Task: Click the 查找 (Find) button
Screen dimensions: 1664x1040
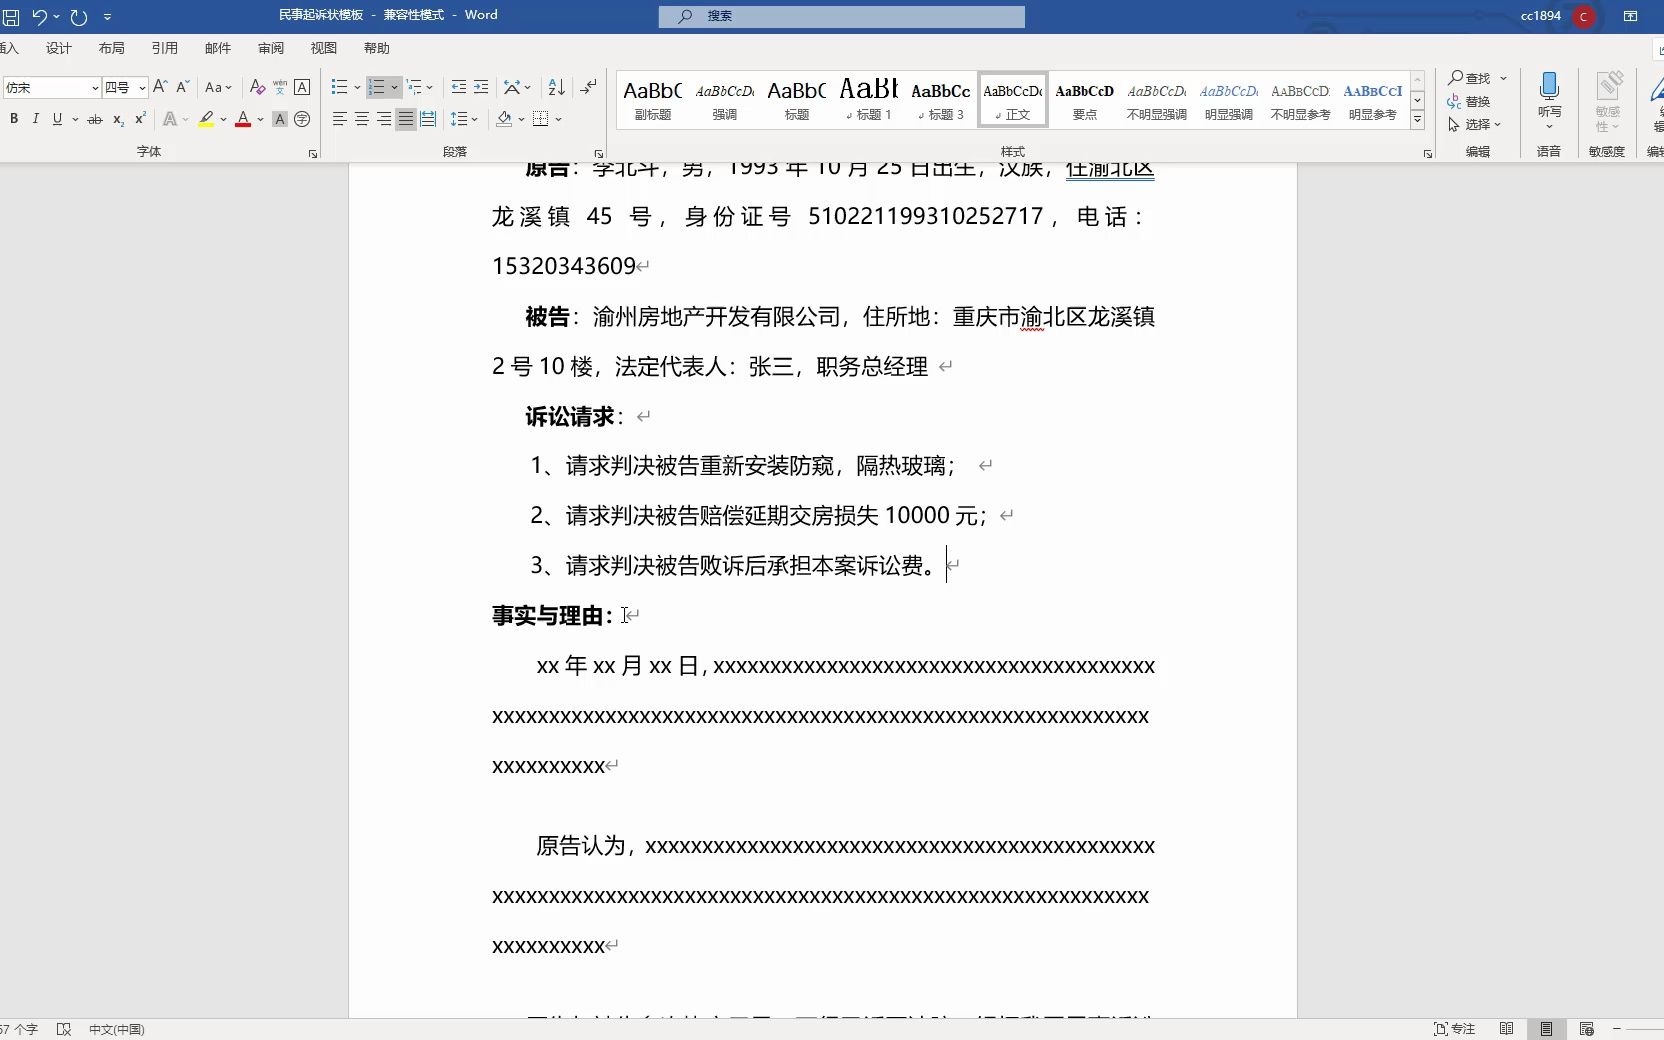Action: coord(1470,78)
